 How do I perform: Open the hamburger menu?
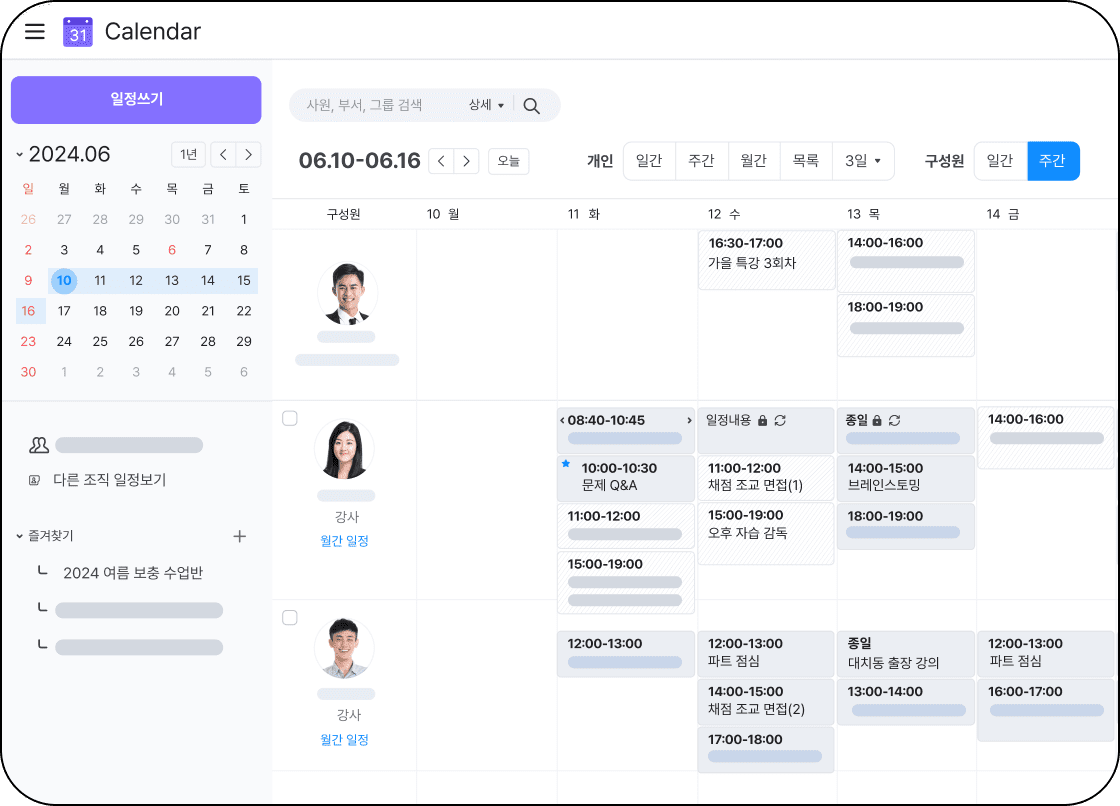(x=35, y=31)
